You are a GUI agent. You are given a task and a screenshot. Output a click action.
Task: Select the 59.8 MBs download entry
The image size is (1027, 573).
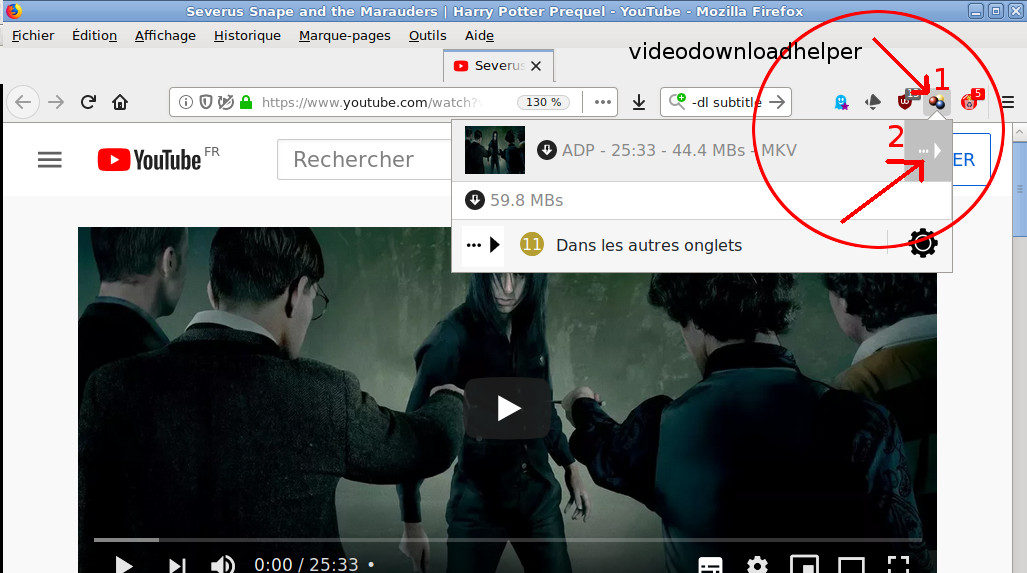[701, 200]
